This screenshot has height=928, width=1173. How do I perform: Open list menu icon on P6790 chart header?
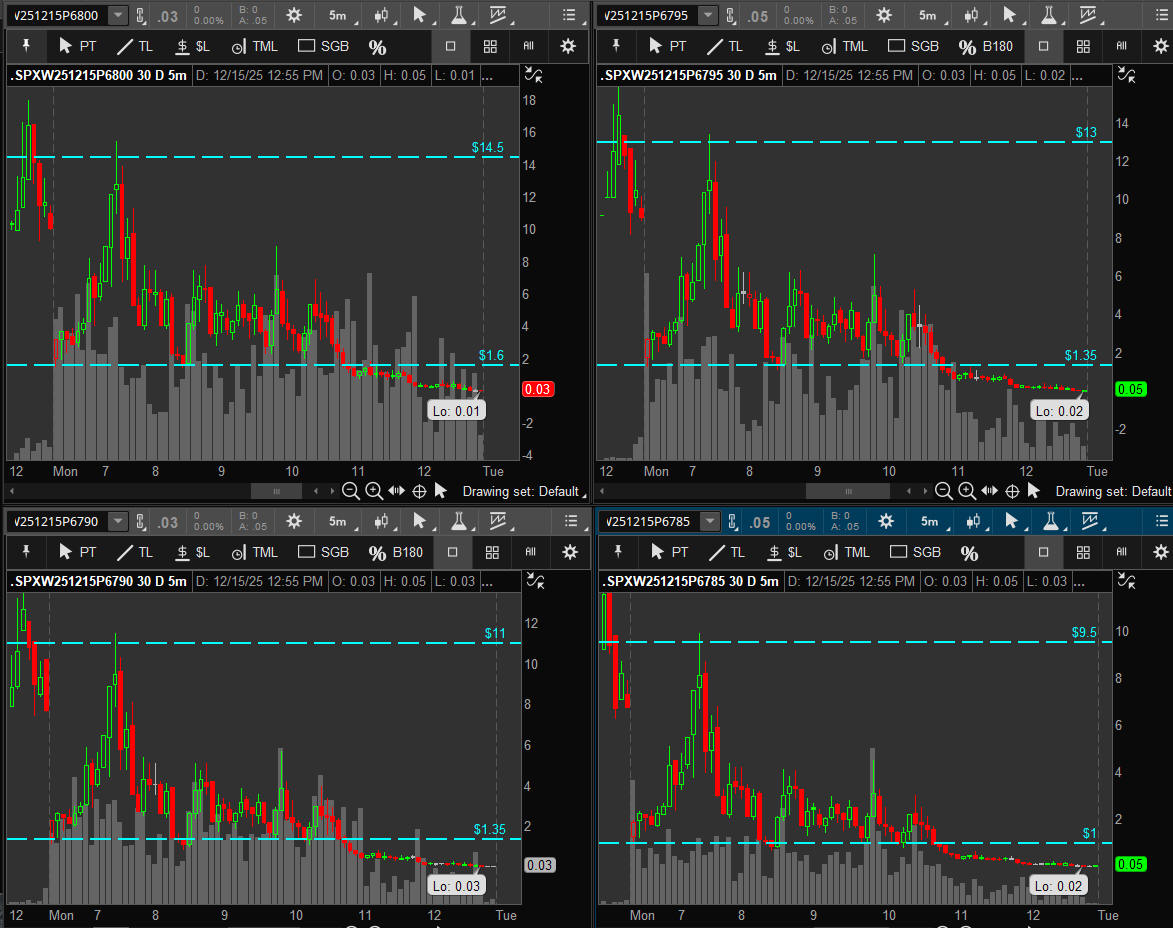571,521
